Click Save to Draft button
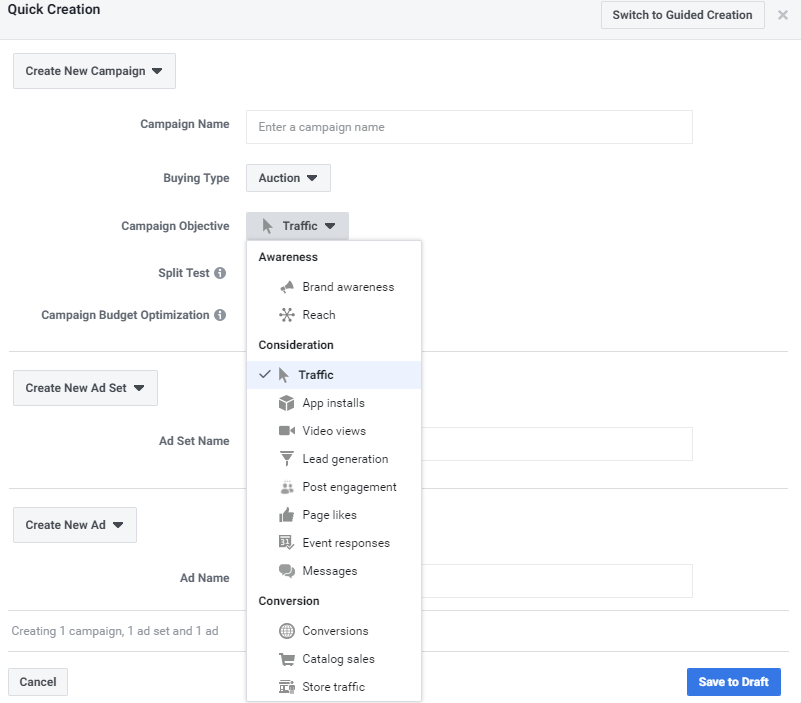This screenshot has height=703, width=801. [x=734, y=682]
